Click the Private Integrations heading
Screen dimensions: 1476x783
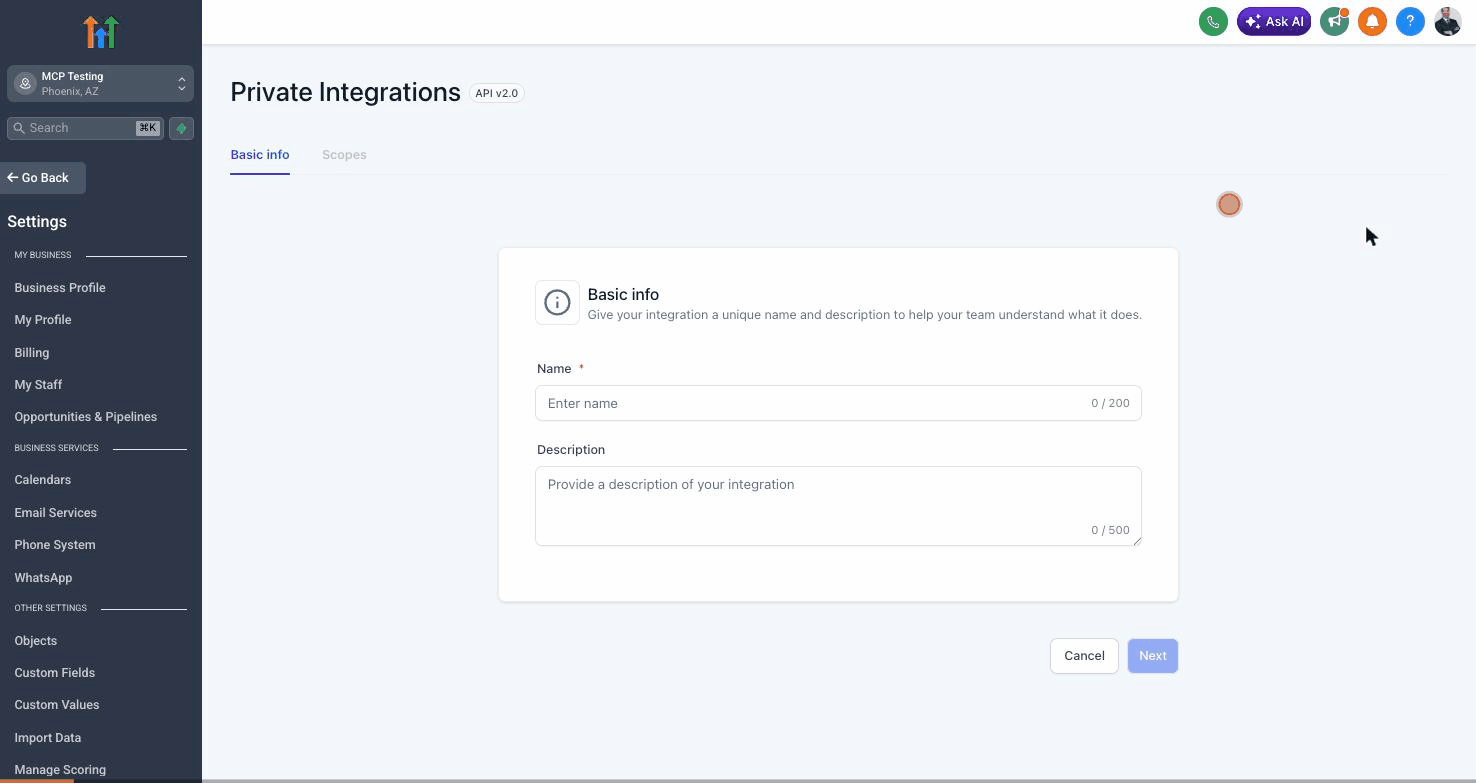(x=345, y=92)
